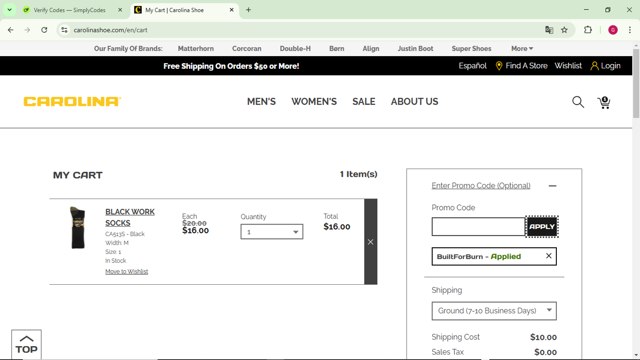640x360 pixels.
Task: Switch to Verify Codes SimplyCodes tab
Action: tap(69, 10)
